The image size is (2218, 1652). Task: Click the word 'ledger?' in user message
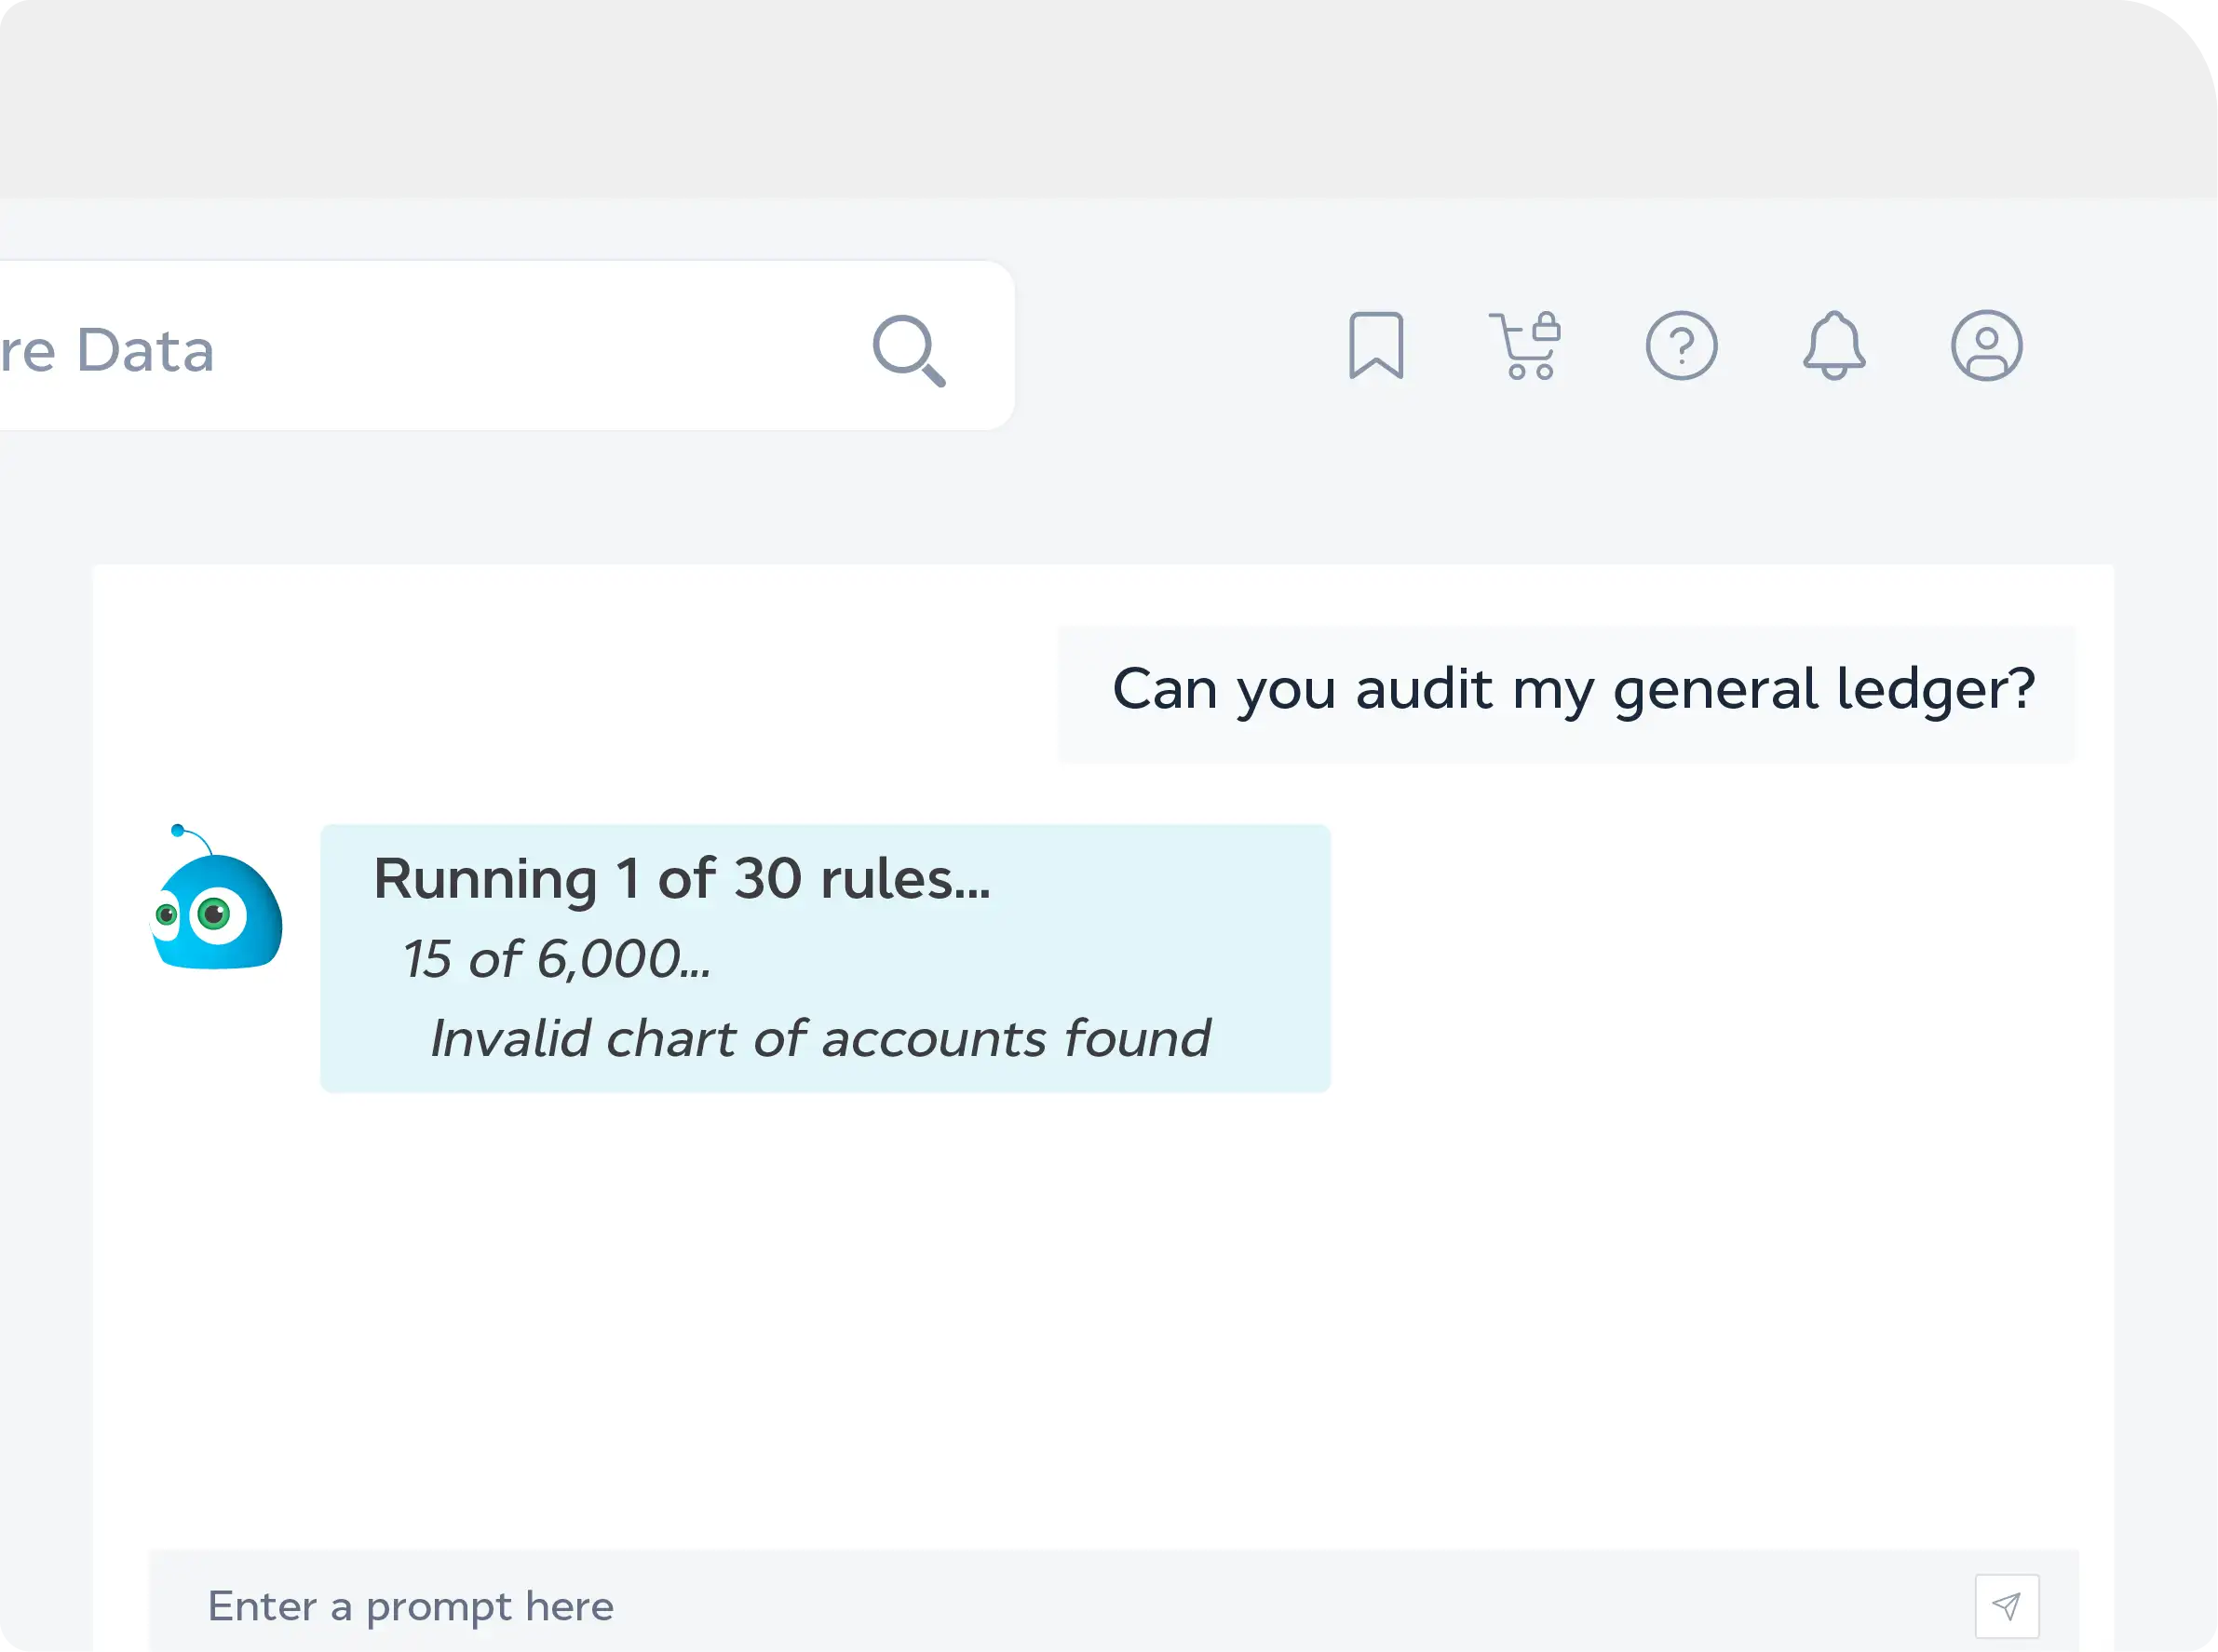(1936, 690)
